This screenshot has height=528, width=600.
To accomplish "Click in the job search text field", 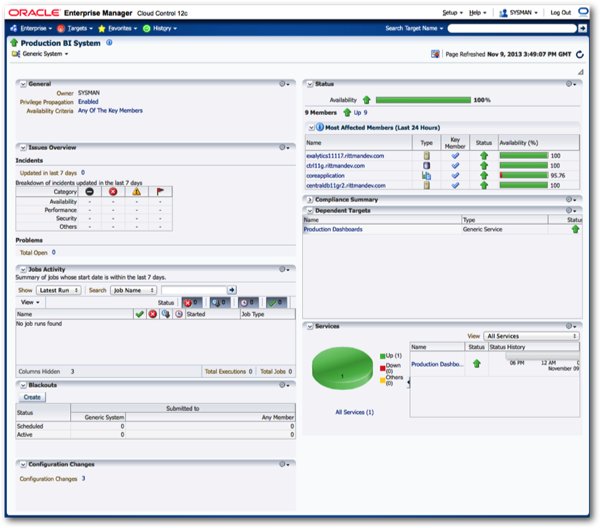I will tap(194, 290).
